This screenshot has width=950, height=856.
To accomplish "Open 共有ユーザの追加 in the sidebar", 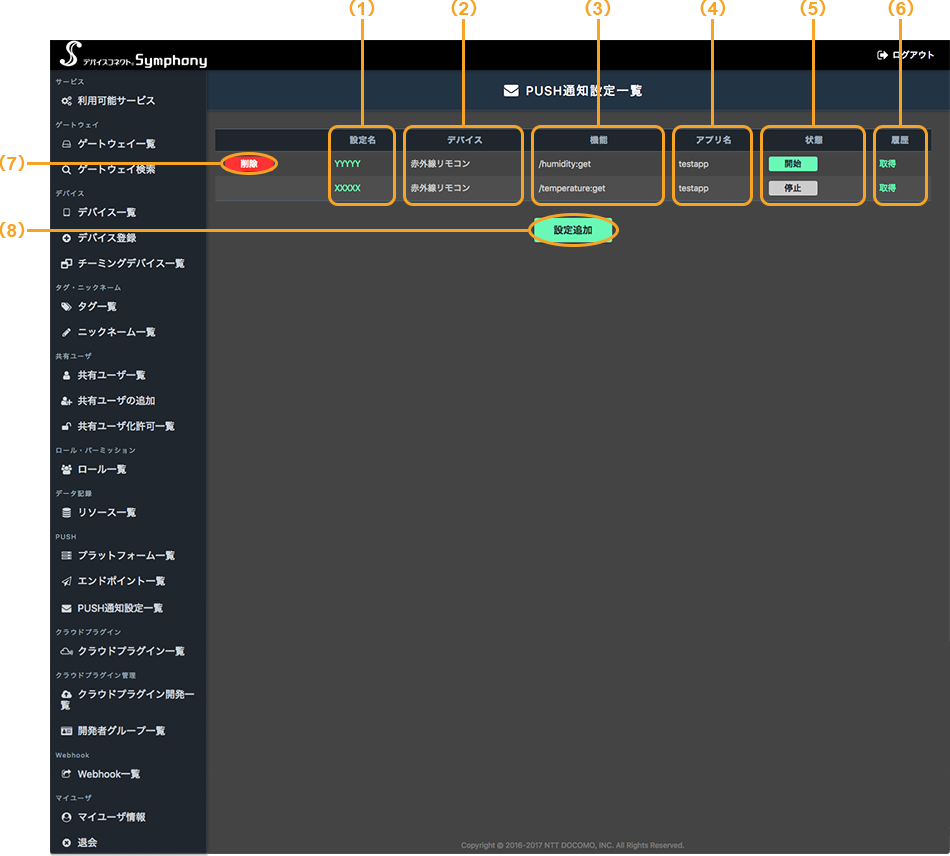I will pos(116,401).
